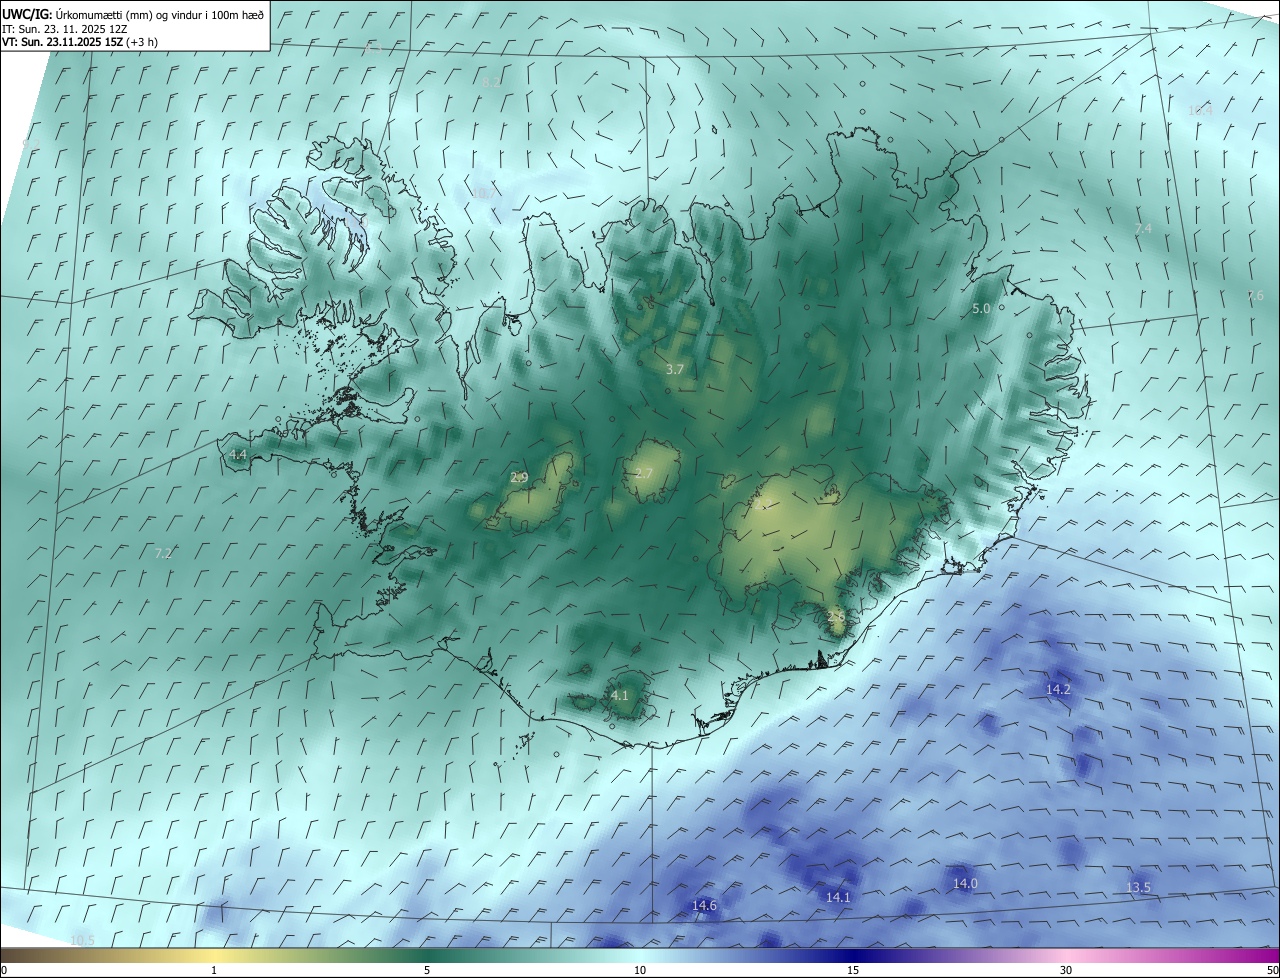1280x978 pixels.
Task: Click the 2.7 value label on the map
Action: coord(644,473)
